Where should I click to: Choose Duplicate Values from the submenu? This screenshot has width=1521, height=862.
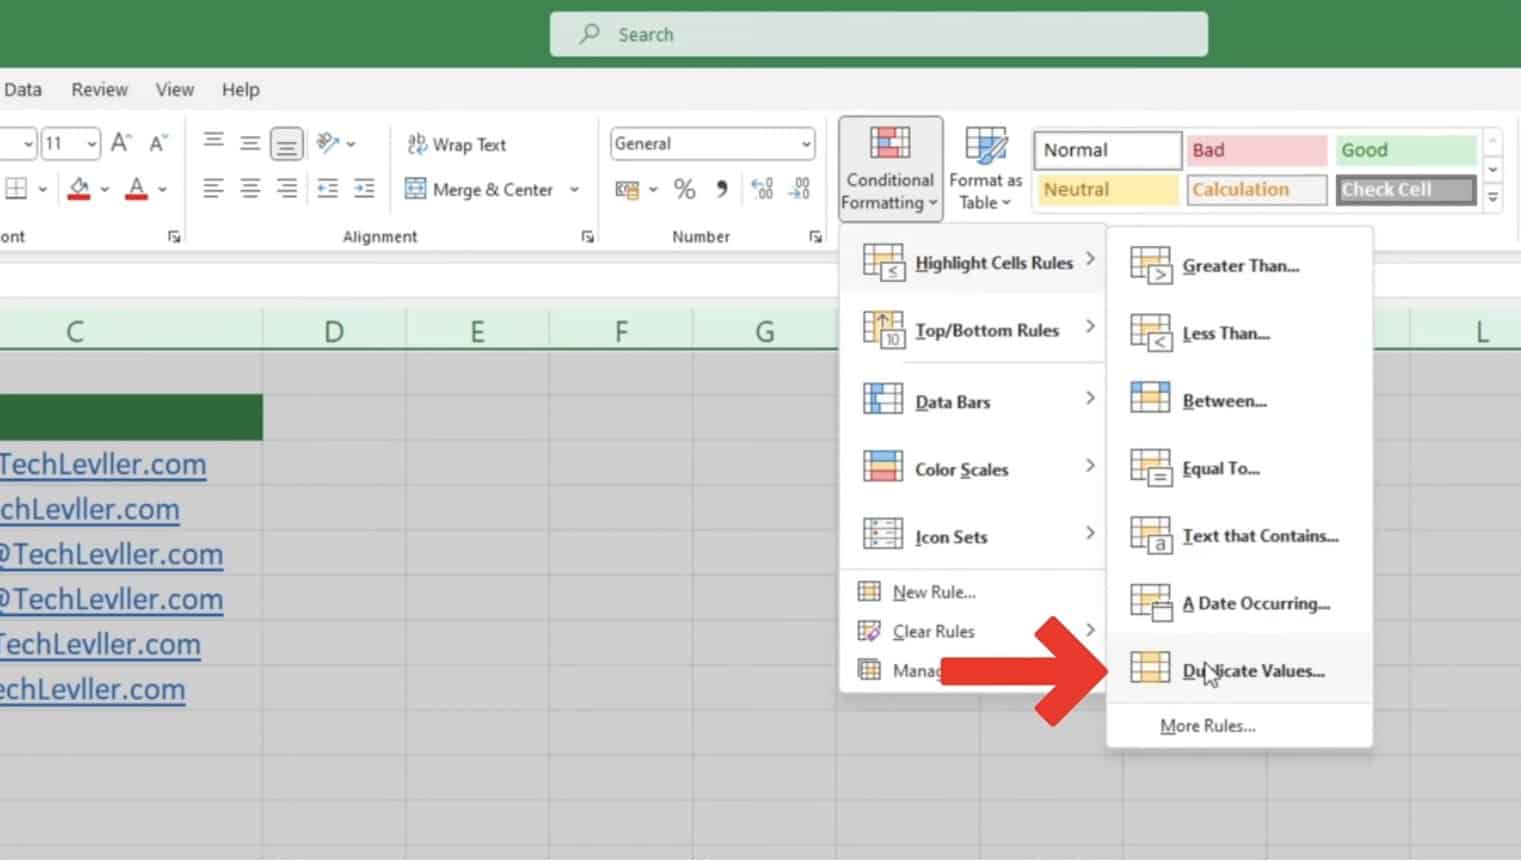click(x=1253, y=670)
